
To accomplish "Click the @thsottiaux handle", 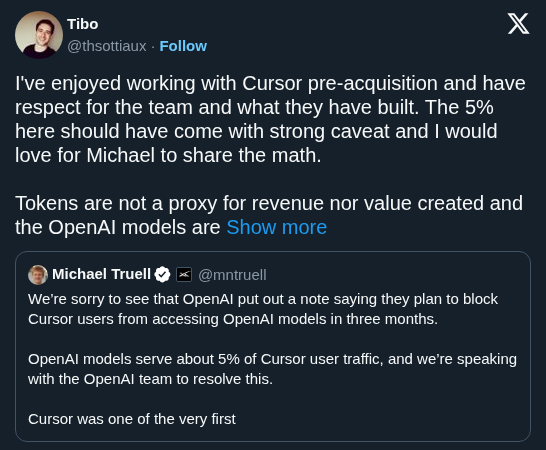I will (x=107, y=46).
